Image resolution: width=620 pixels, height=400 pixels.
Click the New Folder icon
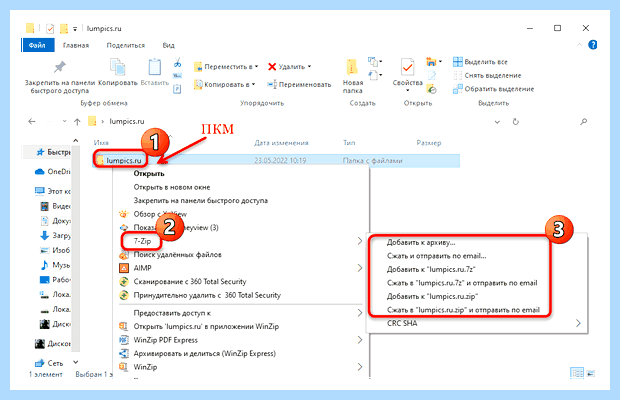point(352,67)
